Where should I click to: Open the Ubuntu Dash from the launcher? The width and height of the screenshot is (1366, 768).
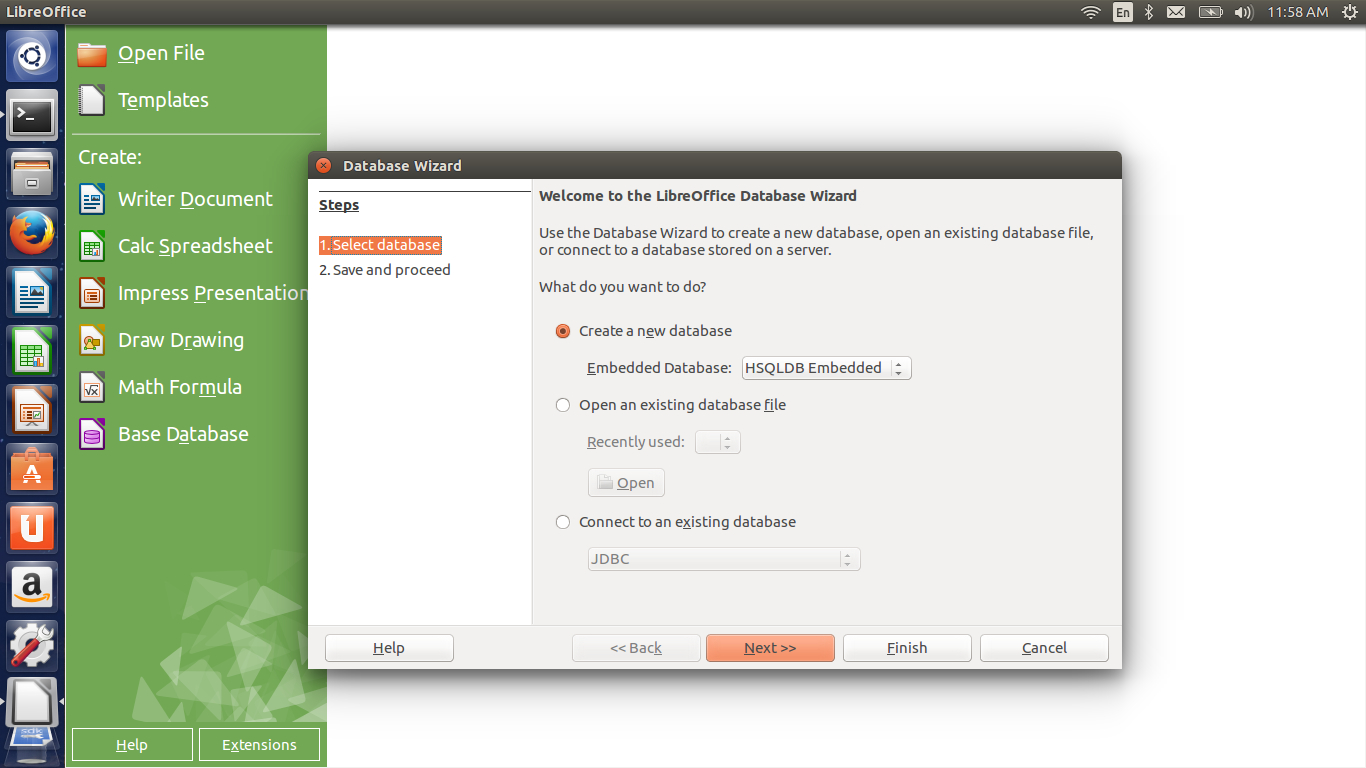32,57
